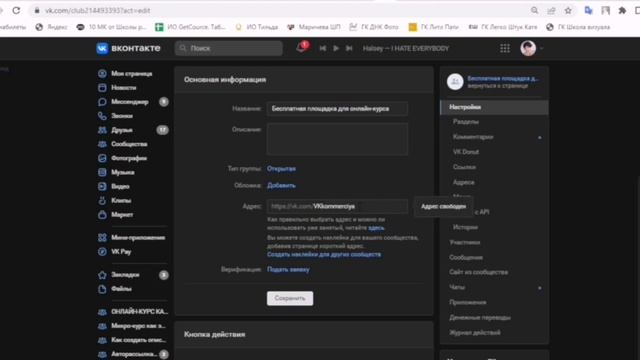640x360 pixels.
Task: Edit the Адрес field VKkommerciya
Action: [x=337, y=206]
